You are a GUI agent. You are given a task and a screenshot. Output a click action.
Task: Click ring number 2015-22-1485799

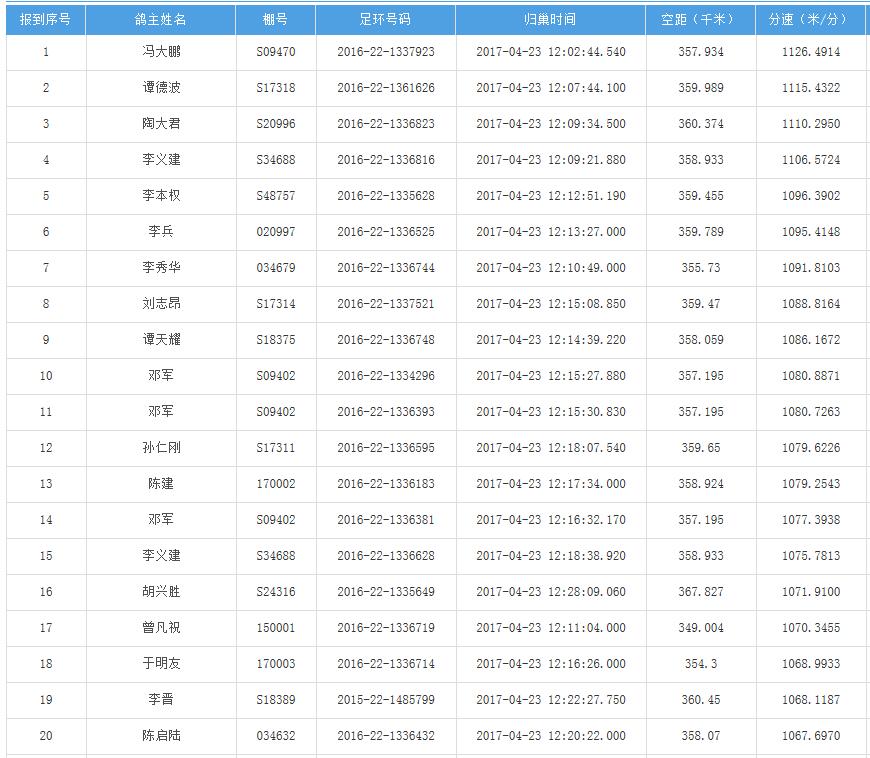click(x=385, y=700)
